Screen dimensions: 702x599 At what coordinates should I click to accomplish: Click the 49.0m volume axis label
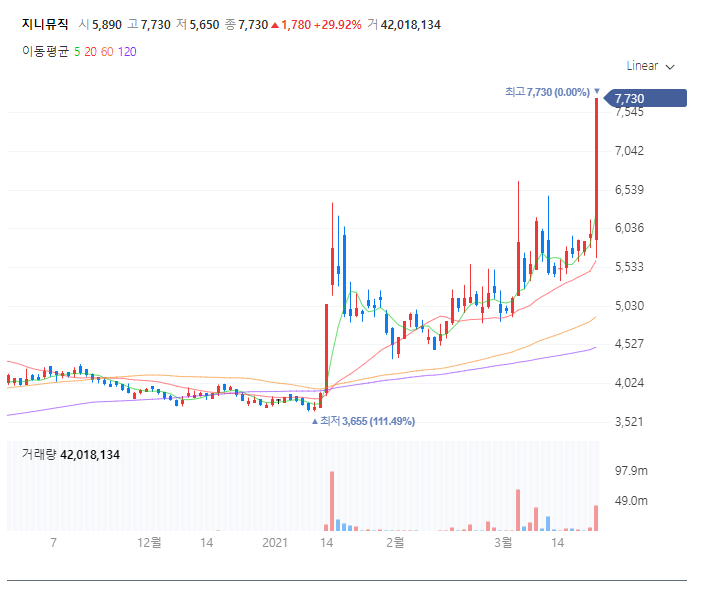pos(631,501)
